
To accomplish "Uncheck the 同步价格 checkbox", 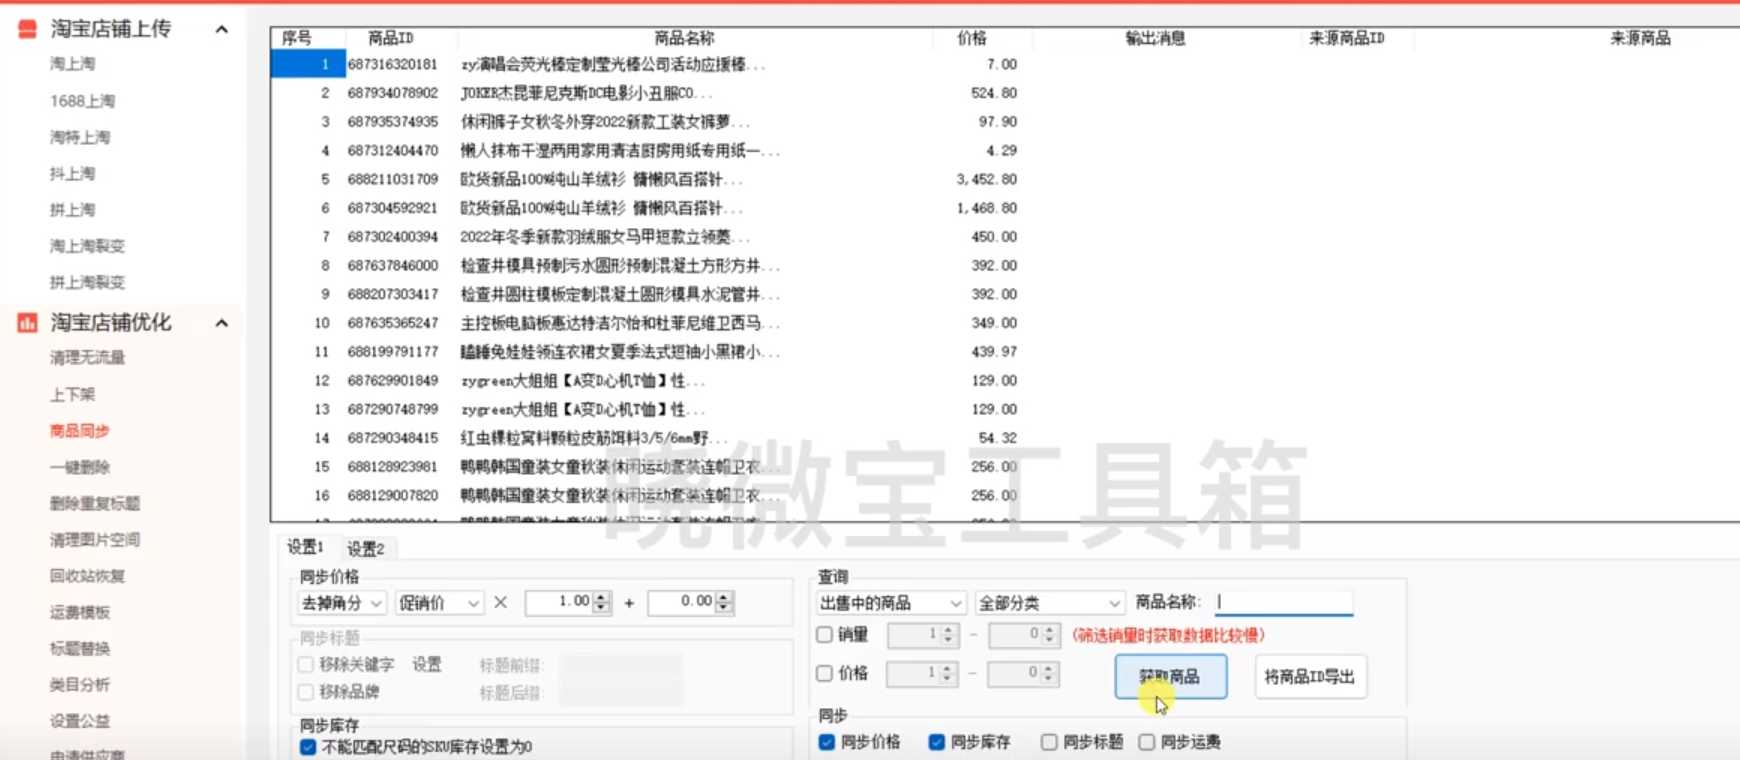I will pos(827,742).
